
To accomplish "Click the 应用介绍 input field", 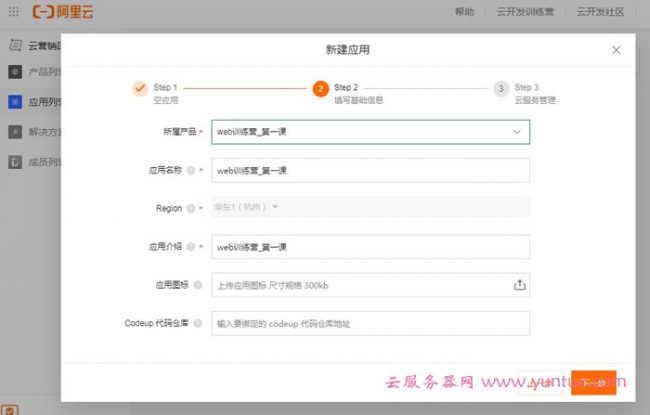I will [370, 246].
